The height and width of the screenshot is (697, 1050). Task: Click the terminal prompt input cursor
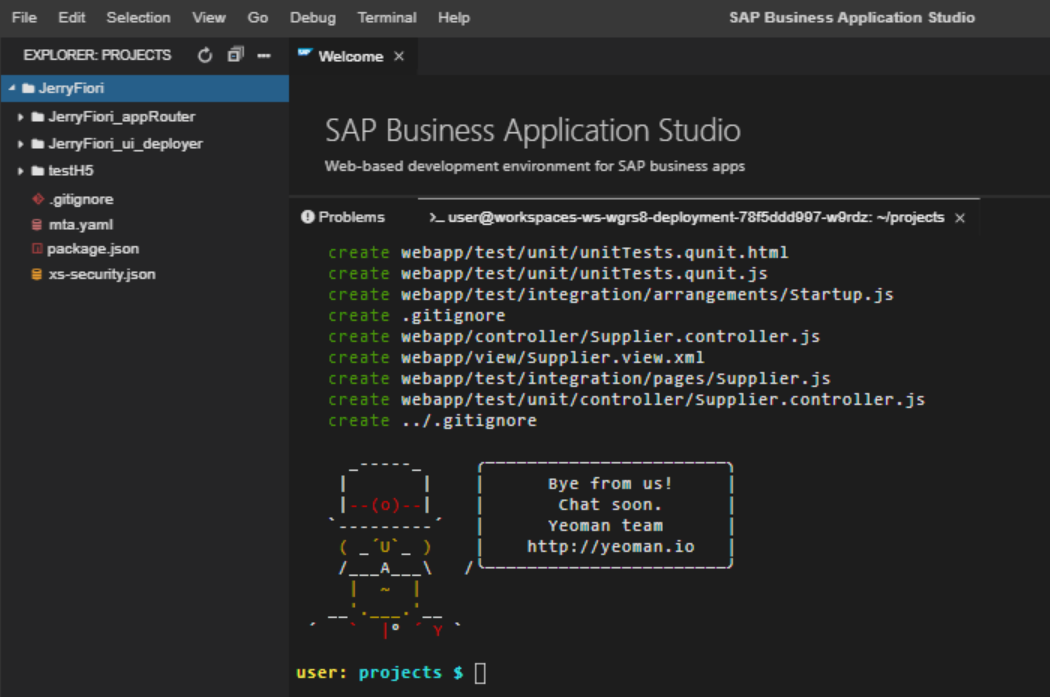[x=480, y=672]
